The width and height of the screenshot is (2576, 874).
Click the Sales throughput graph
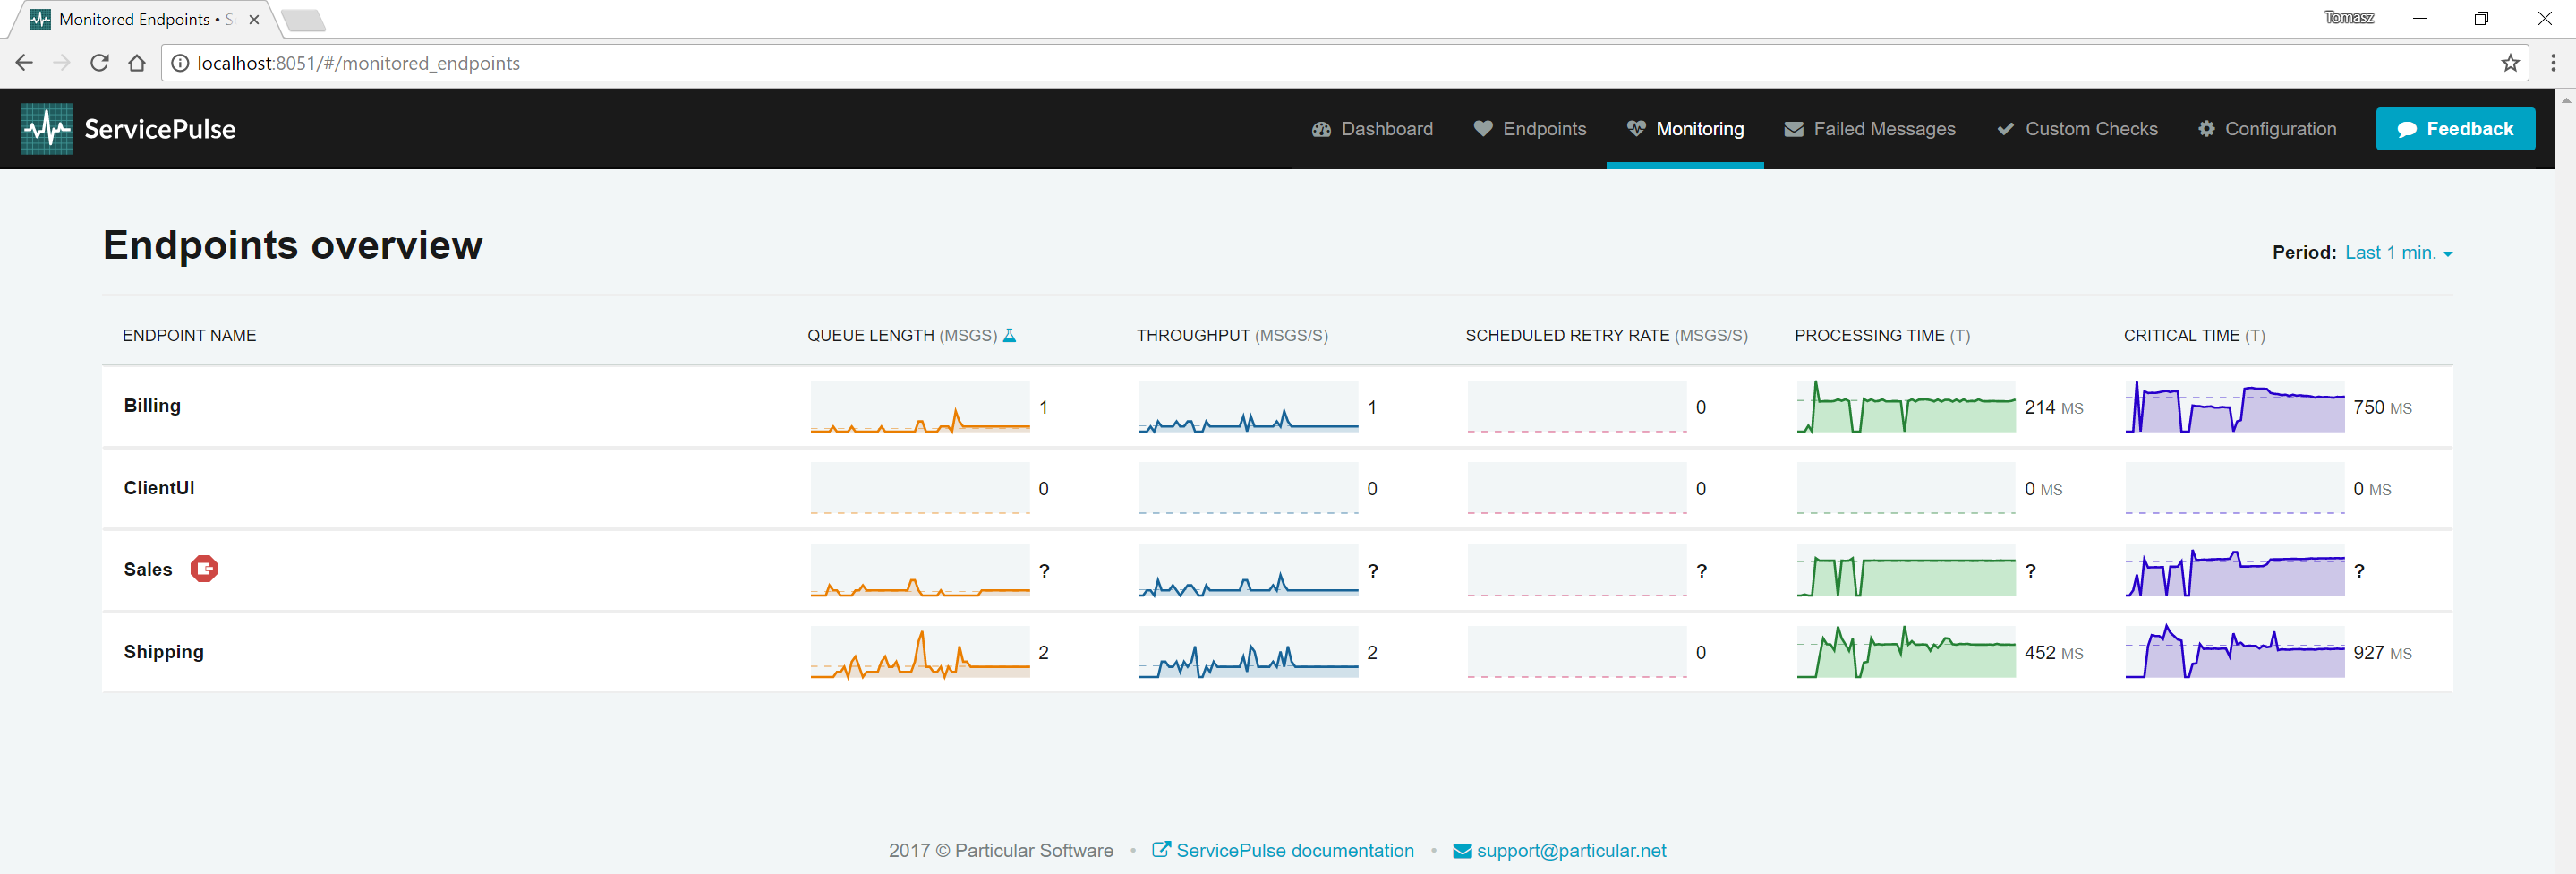coord(1248,571)
